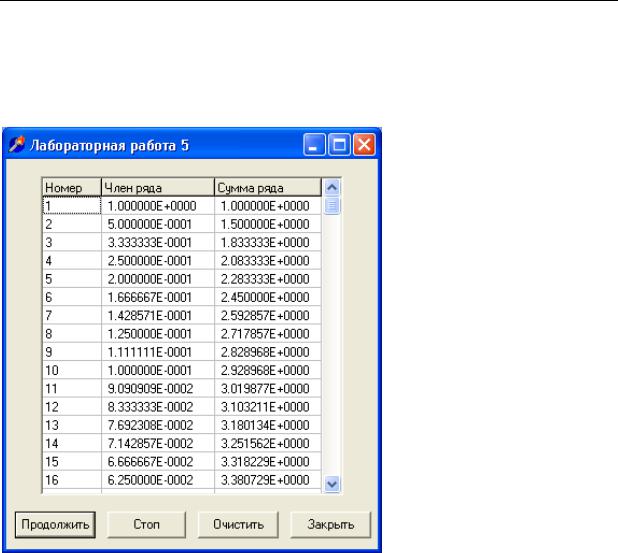Select the sum cell 3.019877E+0000

[268, 388]
